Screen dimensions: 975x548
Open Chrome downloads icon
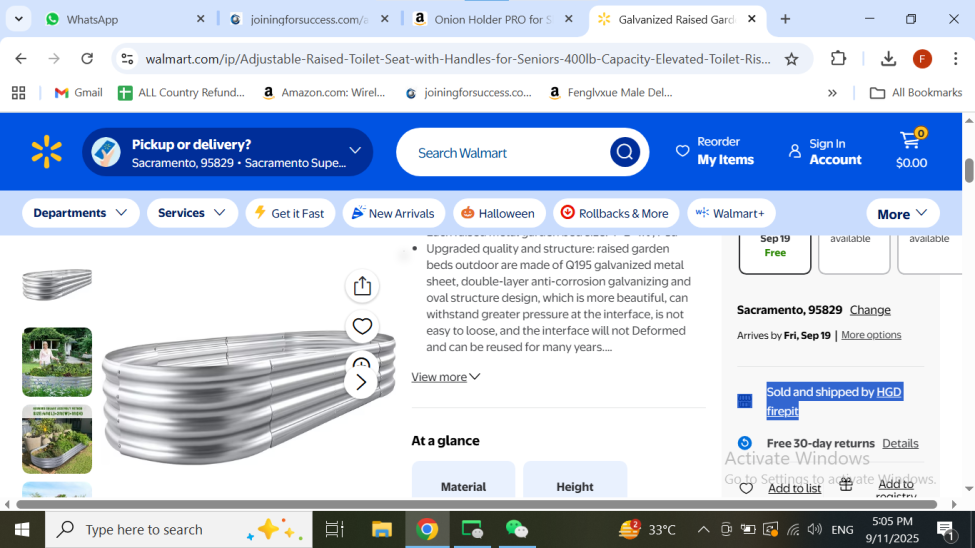coord(888,59)
